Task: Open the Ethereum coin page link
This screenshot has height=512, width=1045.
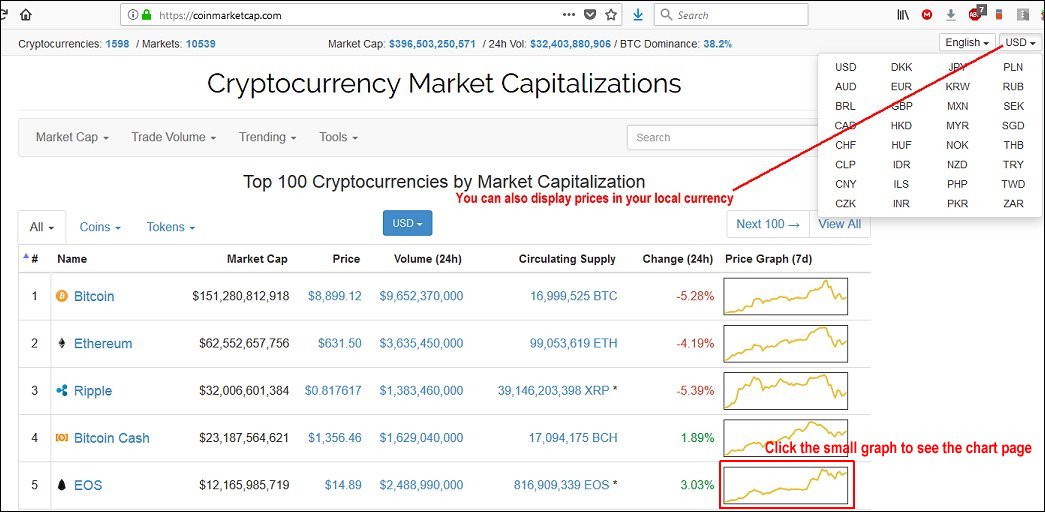Action: point(103,343)
